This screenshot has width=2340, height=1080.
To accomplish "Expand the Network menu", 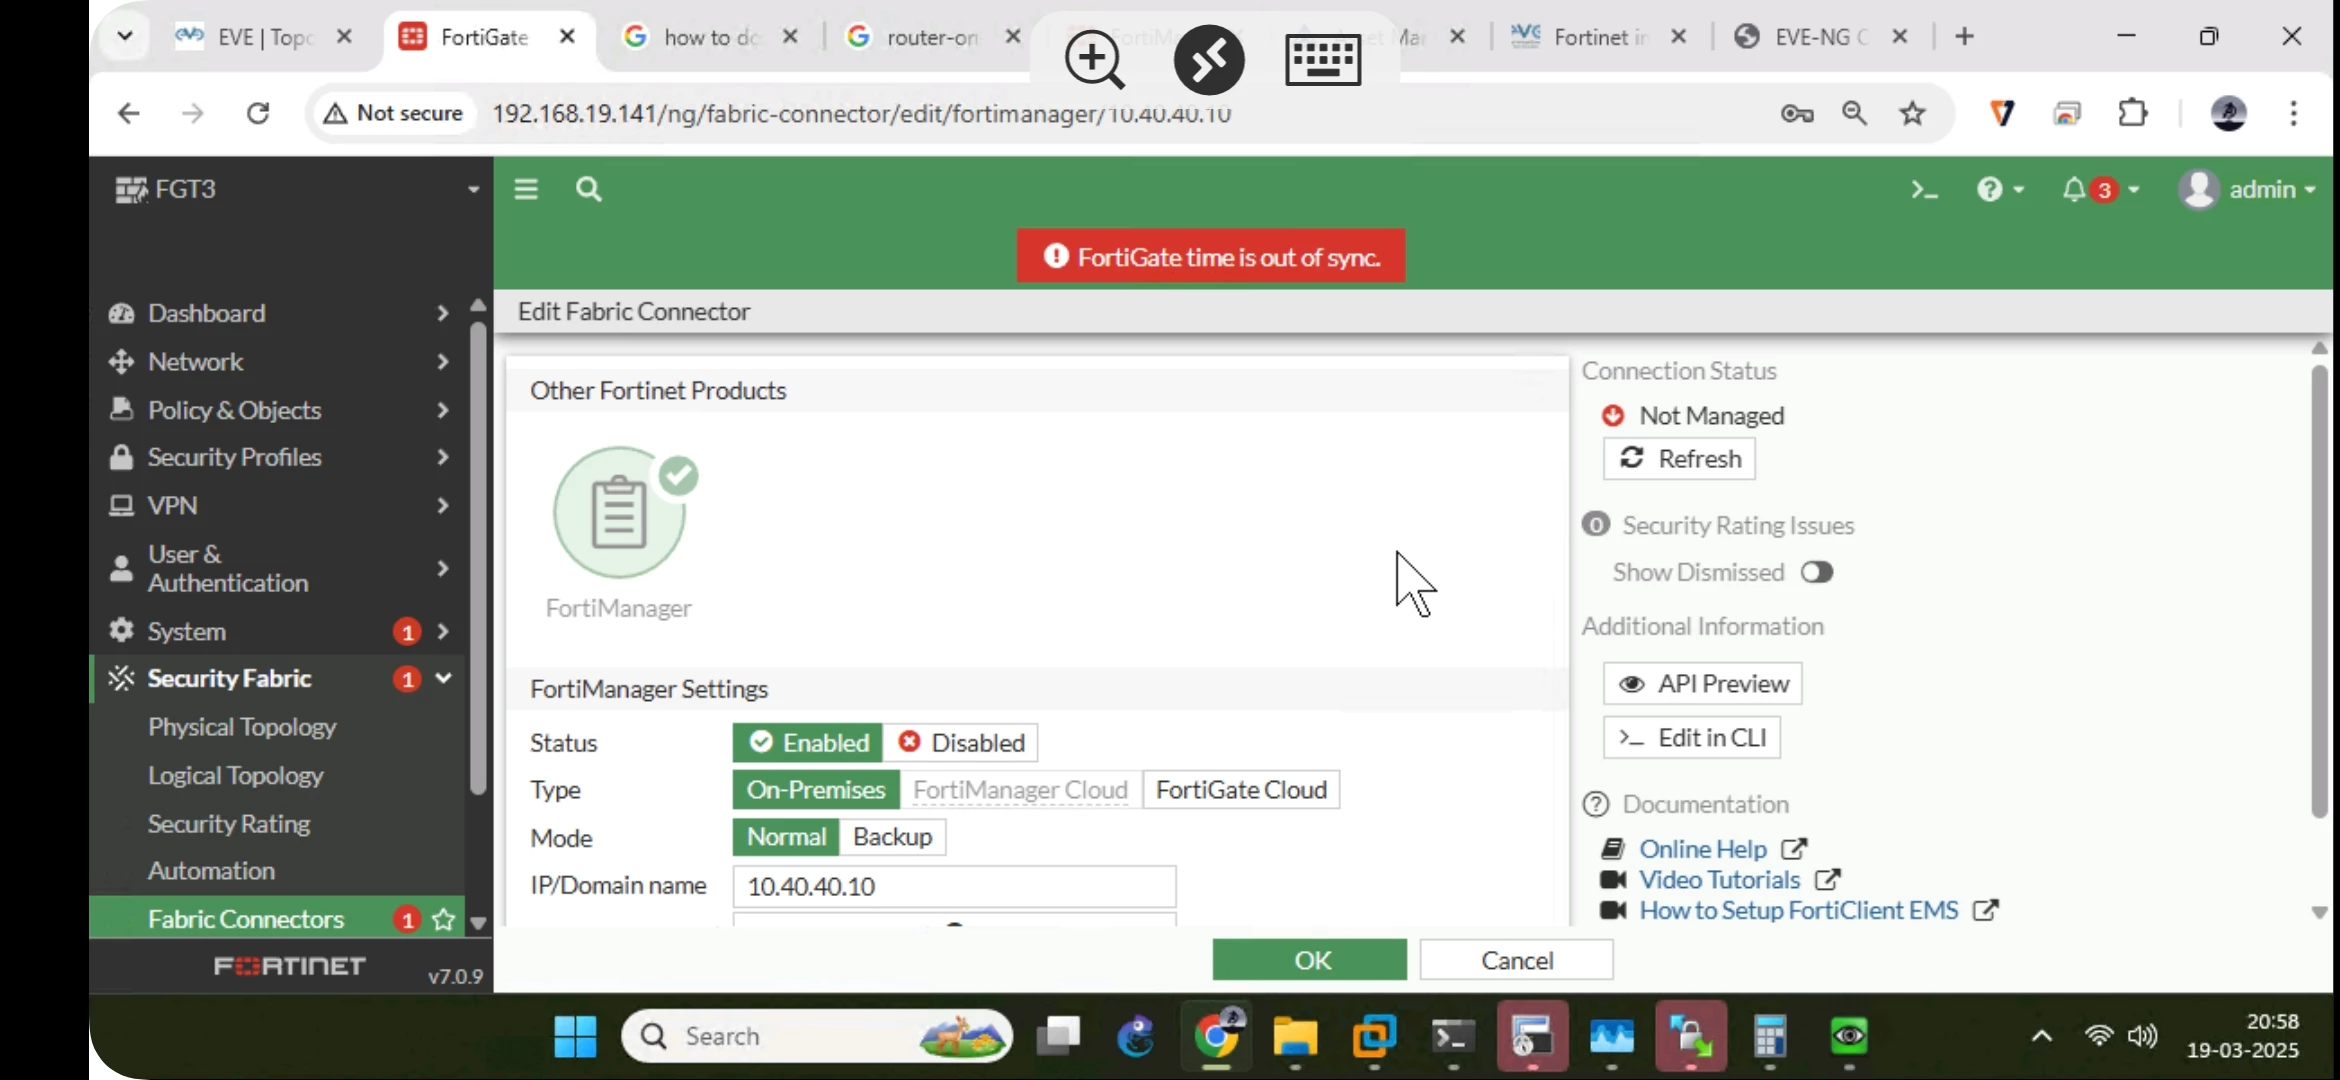I will (x=278, y=362).
